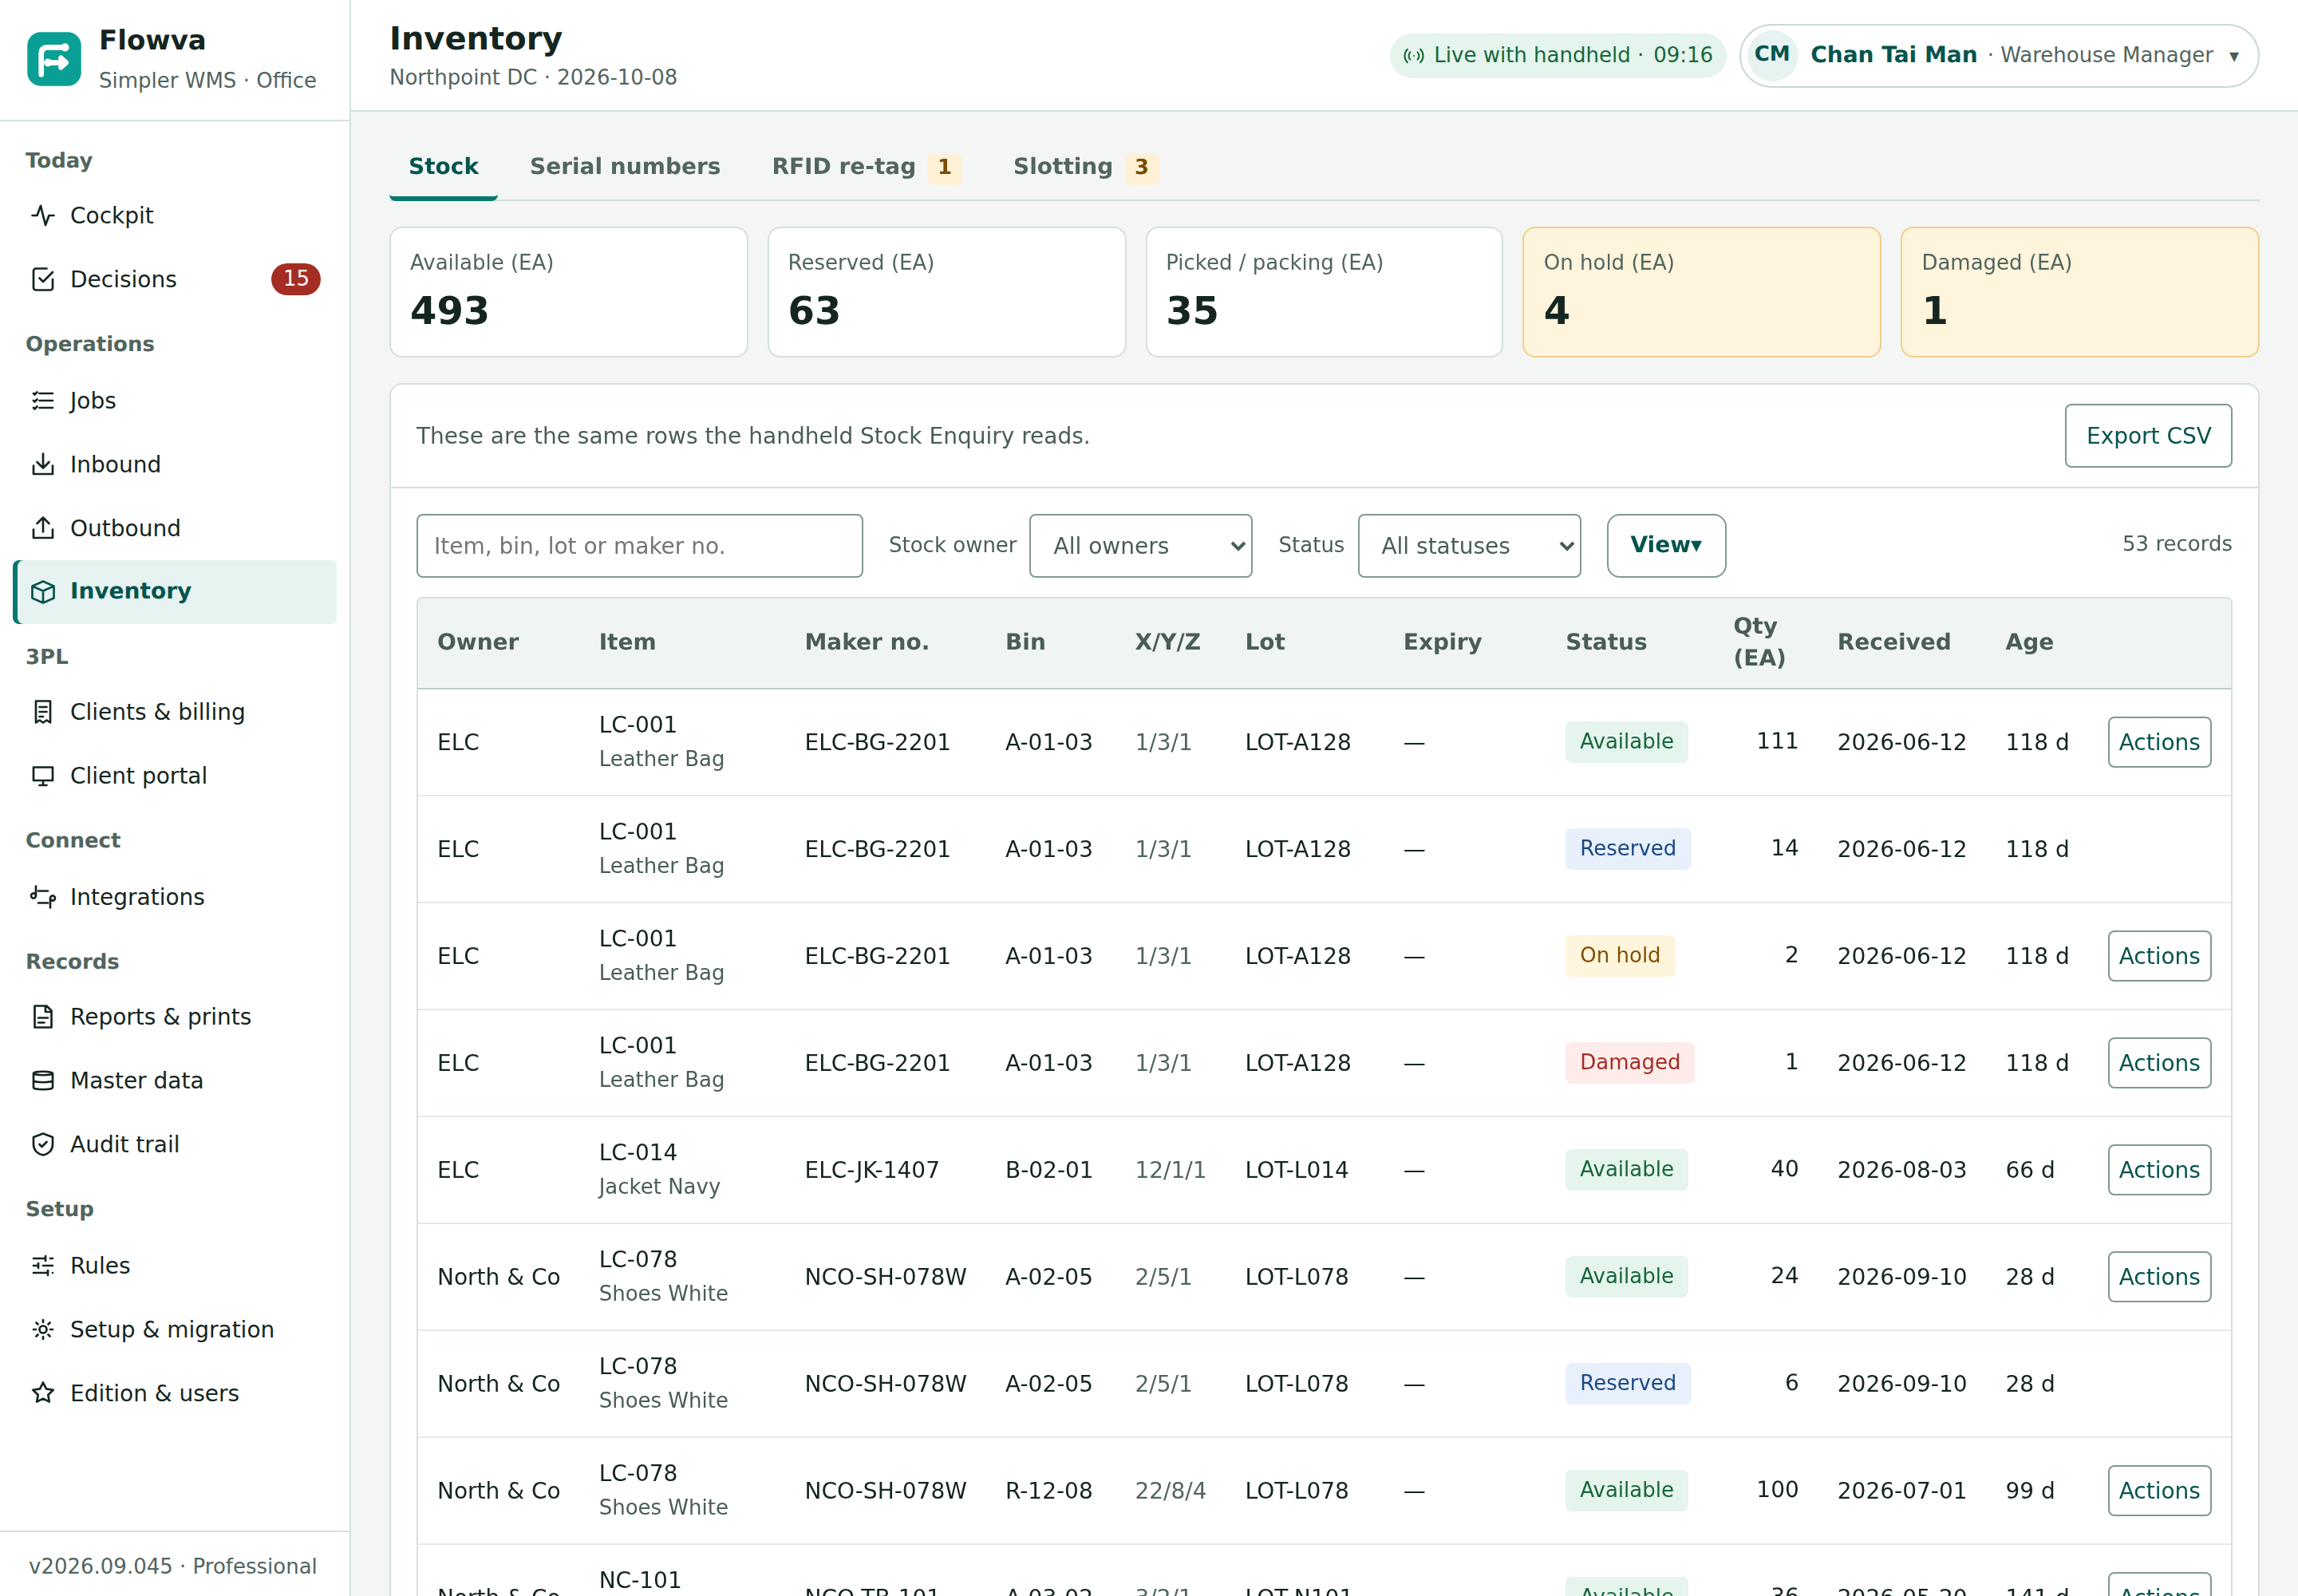The width and height of the screenshot is (2298, 1596).
Task: Open Cockpit via its pulse icon
Action: 43,215
